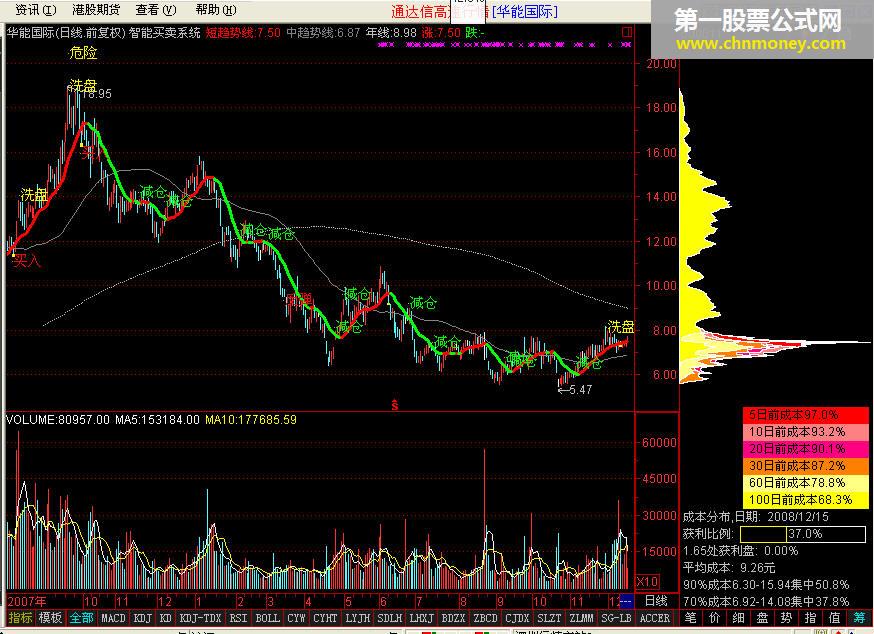The width and height of the screenshot is (874, 634).
Task: Switch to the ZBCD indicator
Action: coord(485,618)
